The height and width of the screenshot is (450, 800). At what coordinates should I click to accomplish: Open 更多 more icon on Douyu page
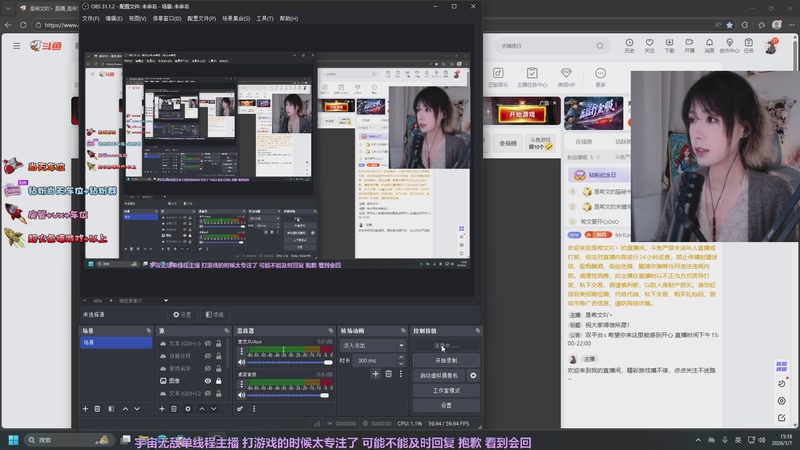click(x=601, y=78)
